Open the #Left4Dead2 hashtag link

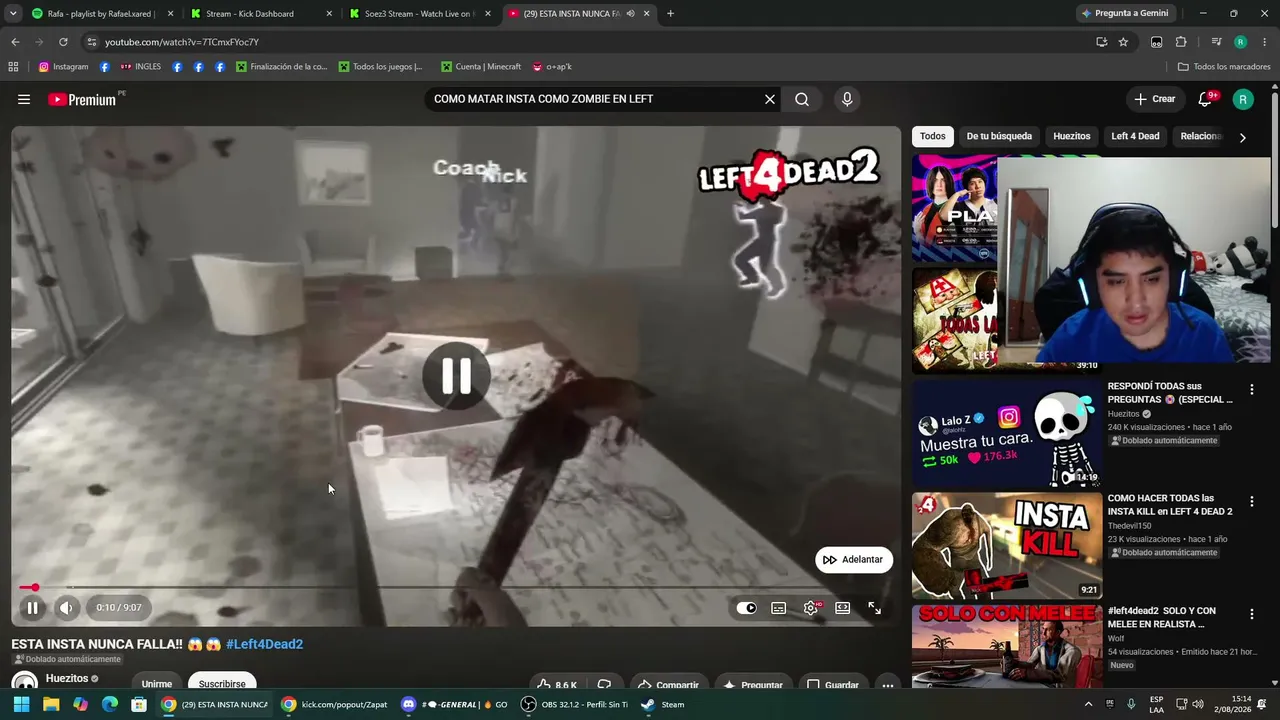264,644
